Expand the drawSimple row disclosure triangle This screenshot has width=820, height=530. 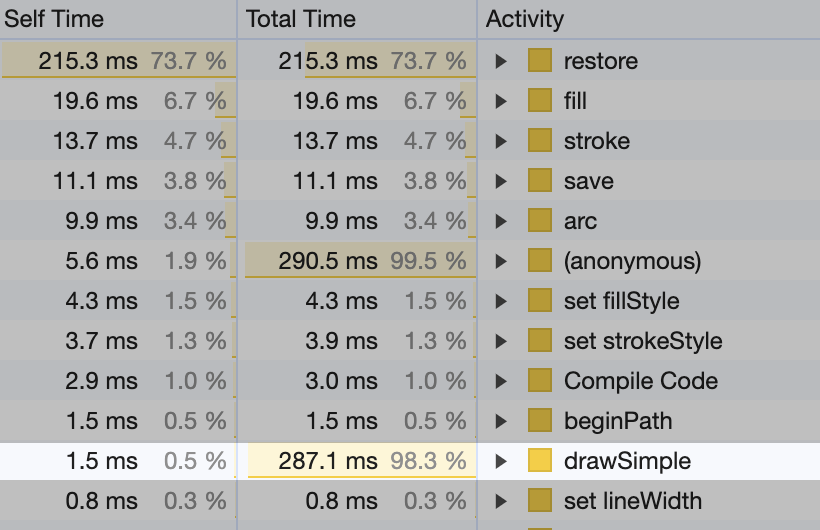(x=502, y=461)
